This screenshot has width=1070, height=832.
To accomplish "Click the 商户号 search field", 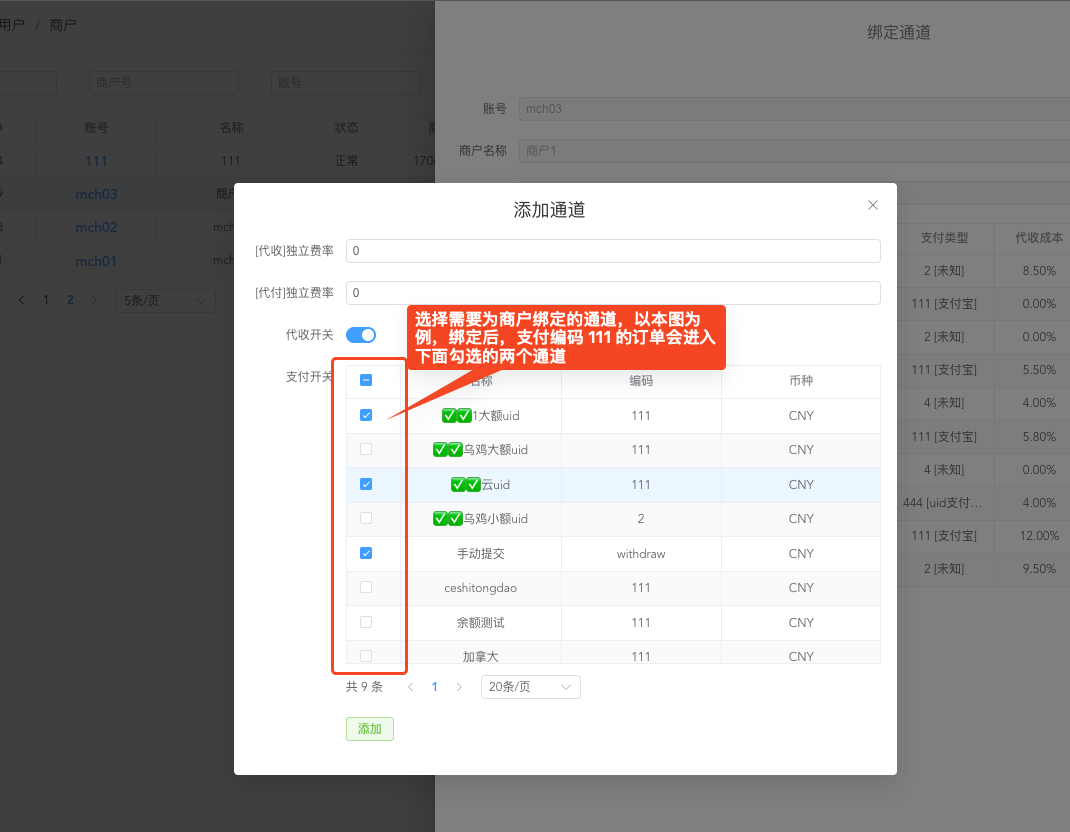I will (163, 82).
